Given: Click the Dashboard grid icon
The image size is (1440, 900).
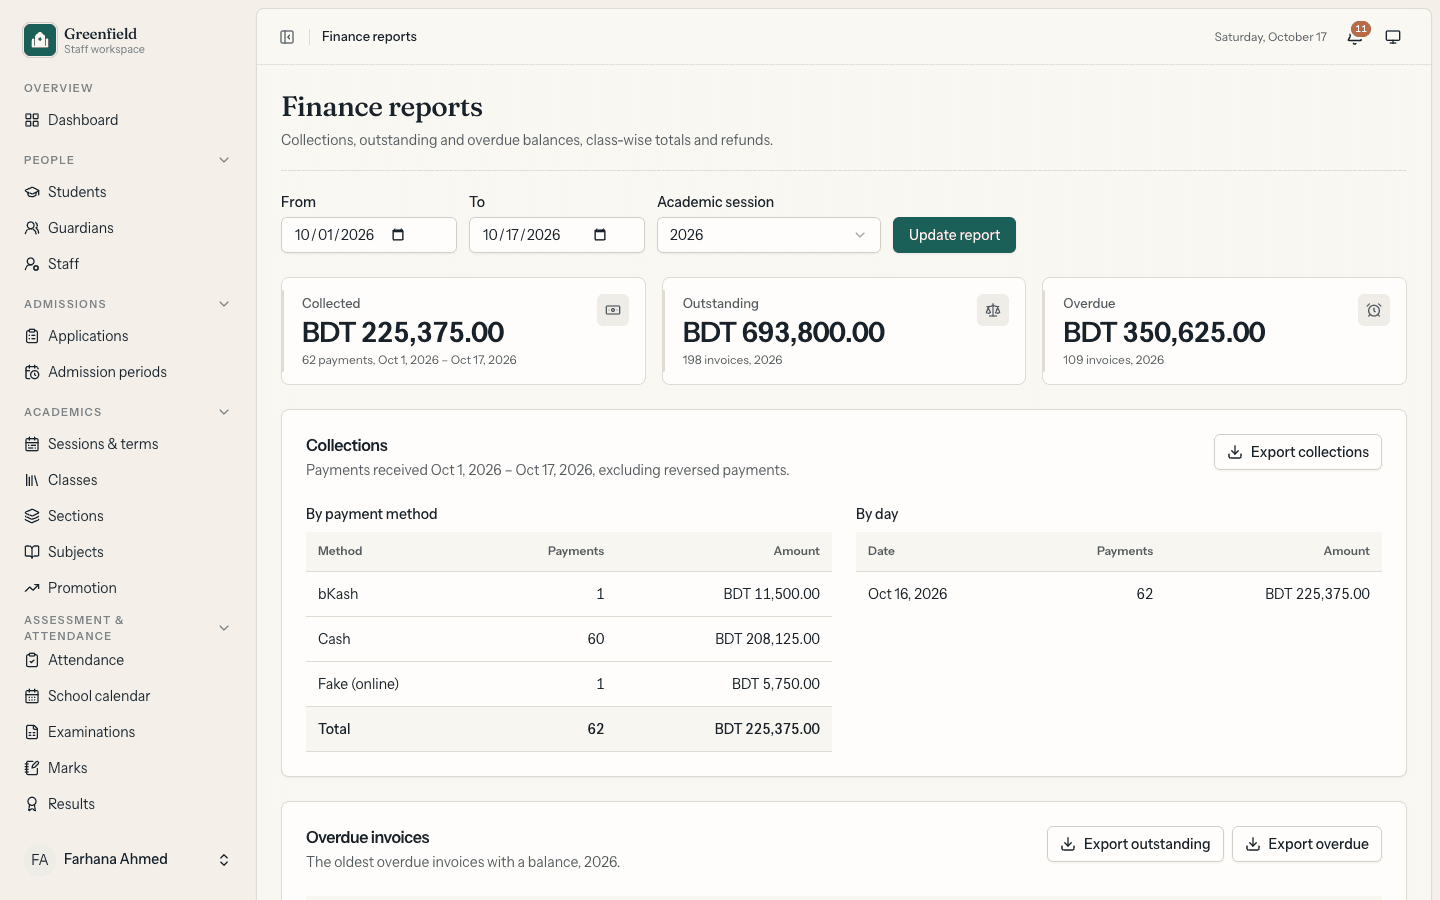Looking at the screenshot, I should pyautogui.click(x=32, y=120).
